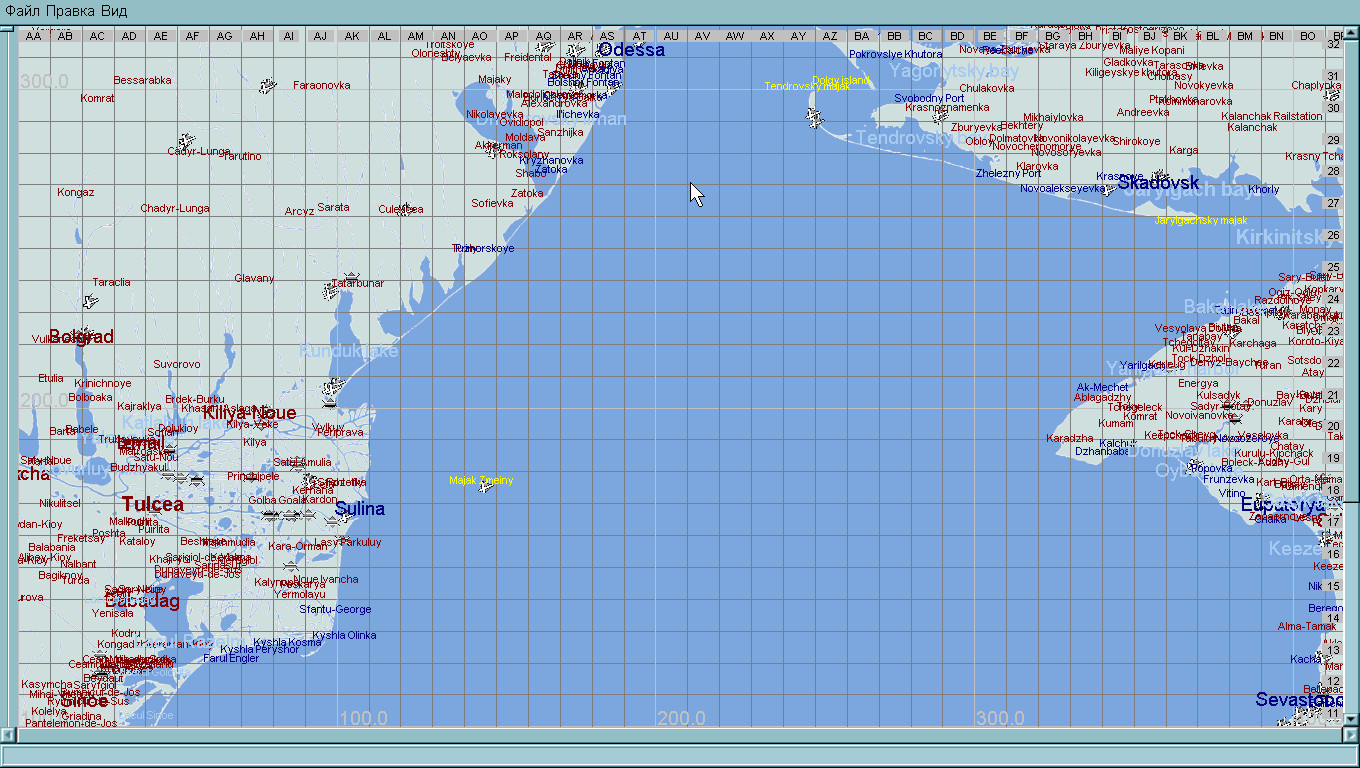This screenshot has height=768, width=1360.
Task: Click airfield icon below Taraclia
Action: pos(90,301)
